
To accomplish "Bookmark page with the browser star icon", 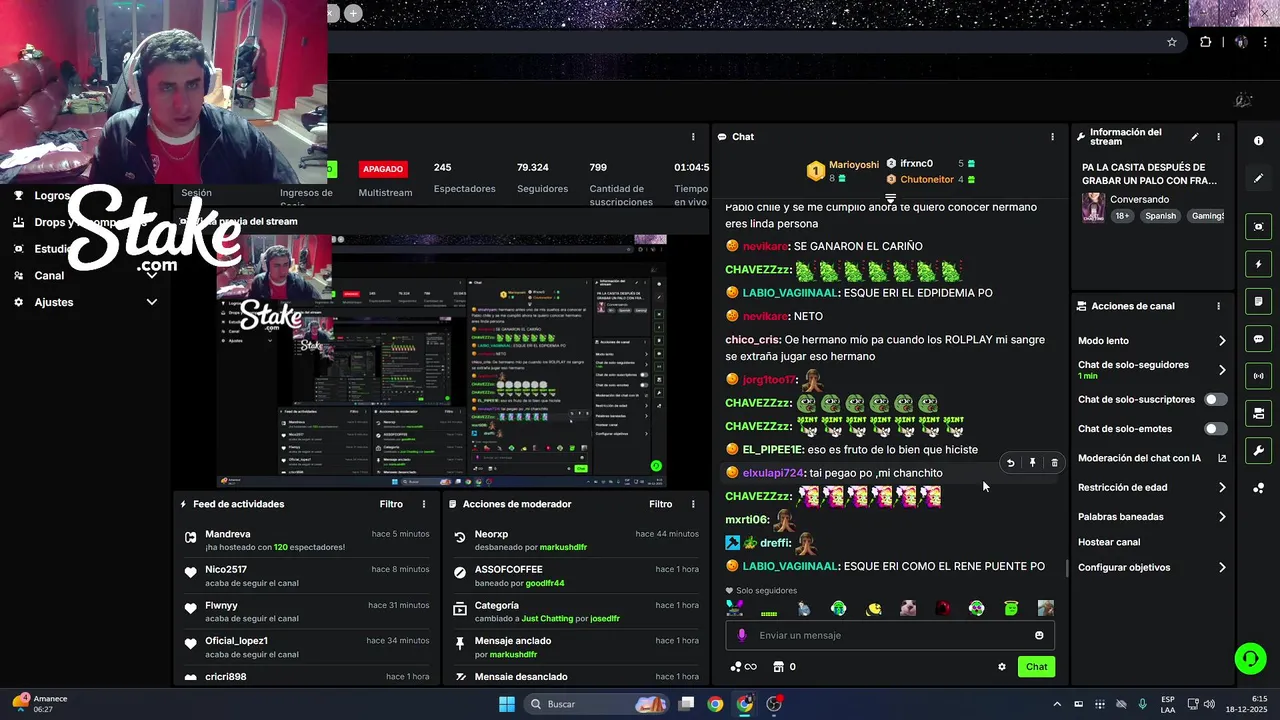I will point(1172,42).
